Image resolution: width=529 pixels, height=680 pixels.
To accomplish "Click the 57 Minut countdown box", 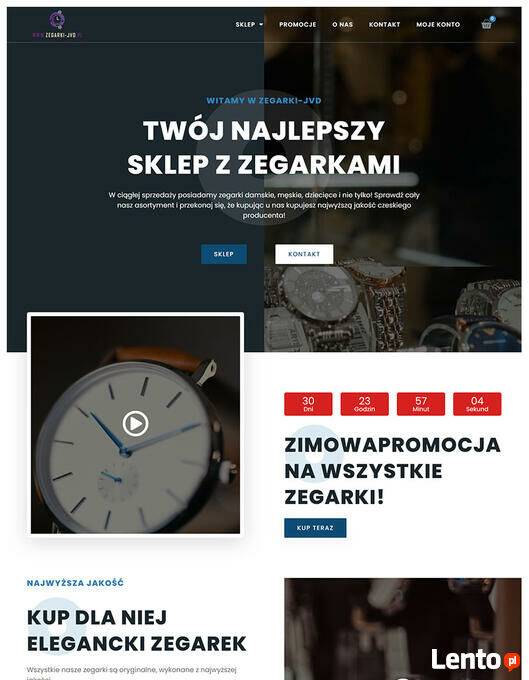I will point(421,404).
